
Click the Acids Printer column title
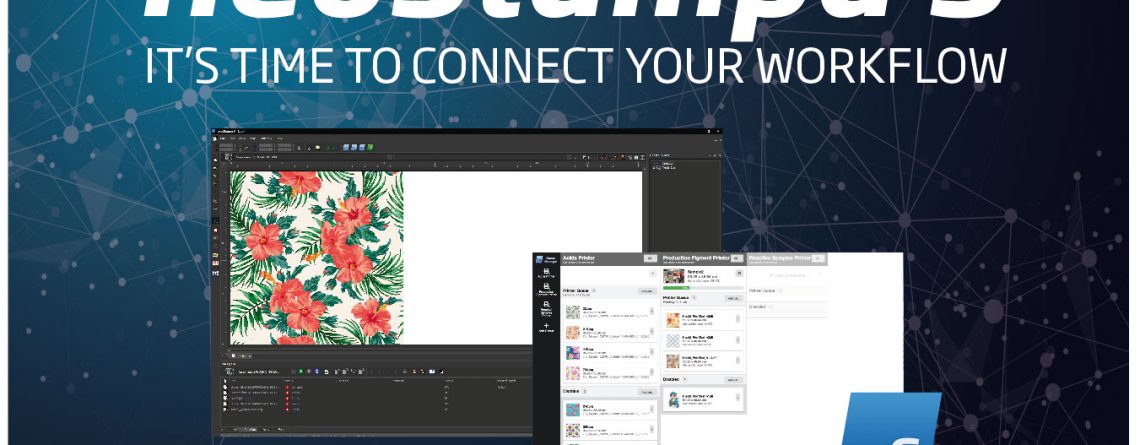(579, 257)
